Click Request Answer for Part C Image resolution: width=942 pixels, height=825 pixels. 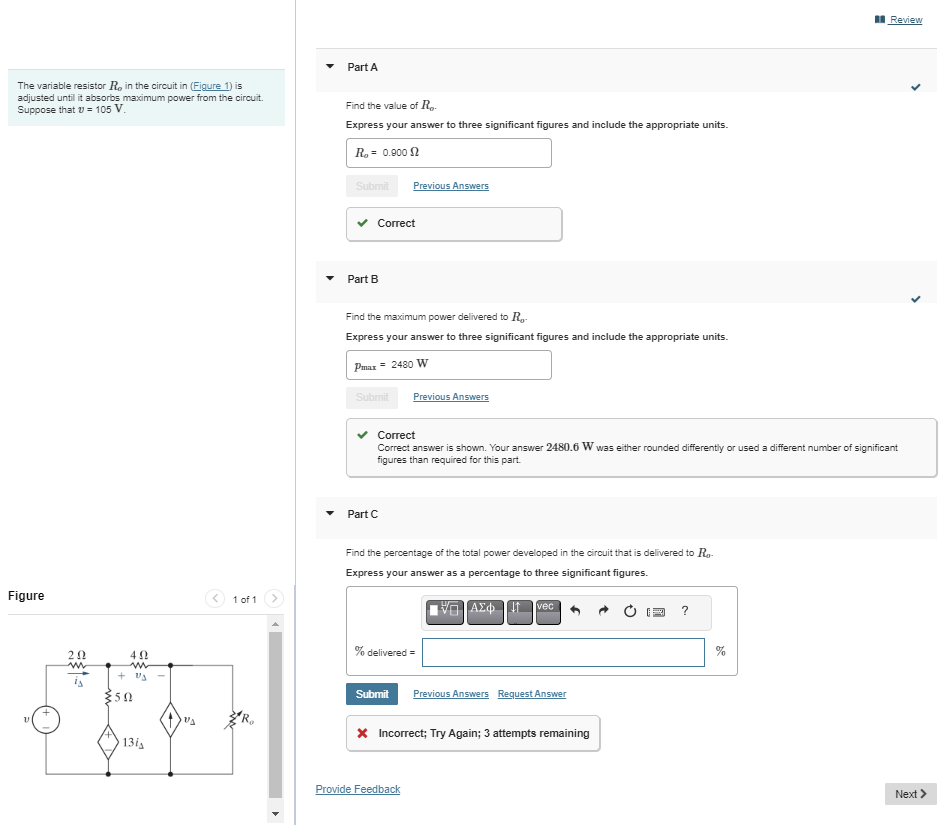tap(532, 693)
